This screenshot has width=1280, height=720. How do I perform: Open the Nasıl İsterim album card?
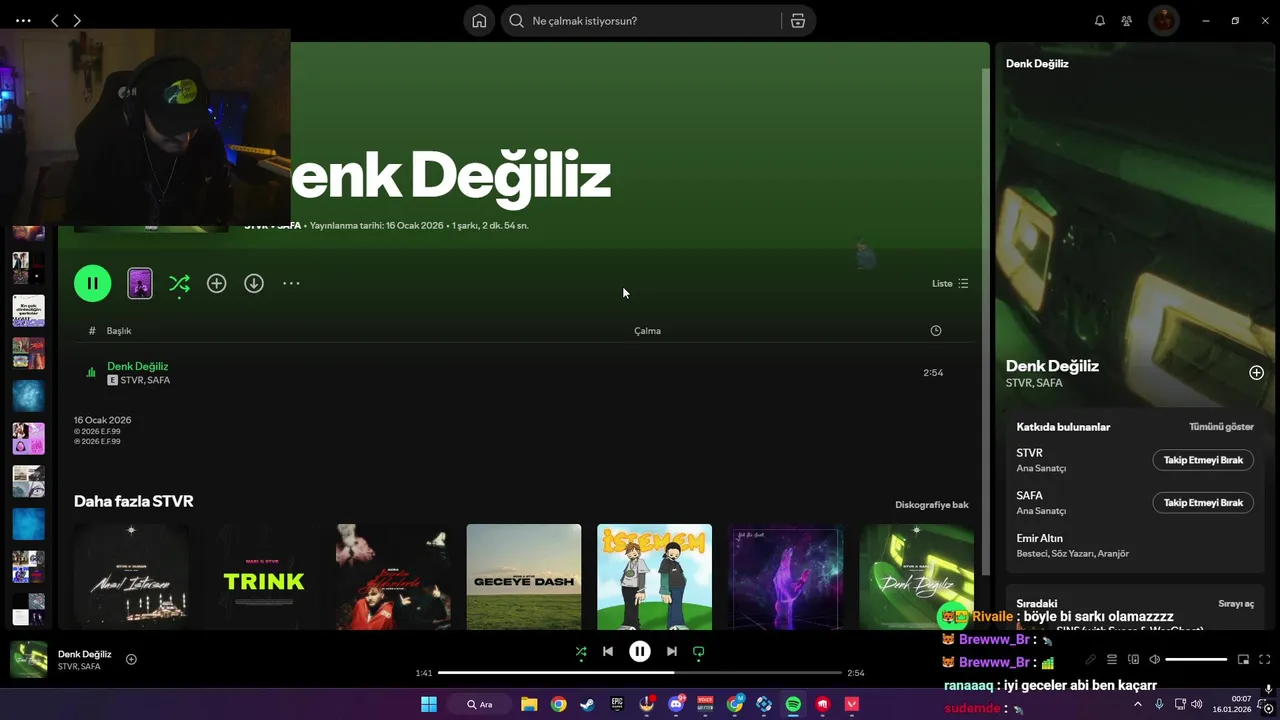131,577
